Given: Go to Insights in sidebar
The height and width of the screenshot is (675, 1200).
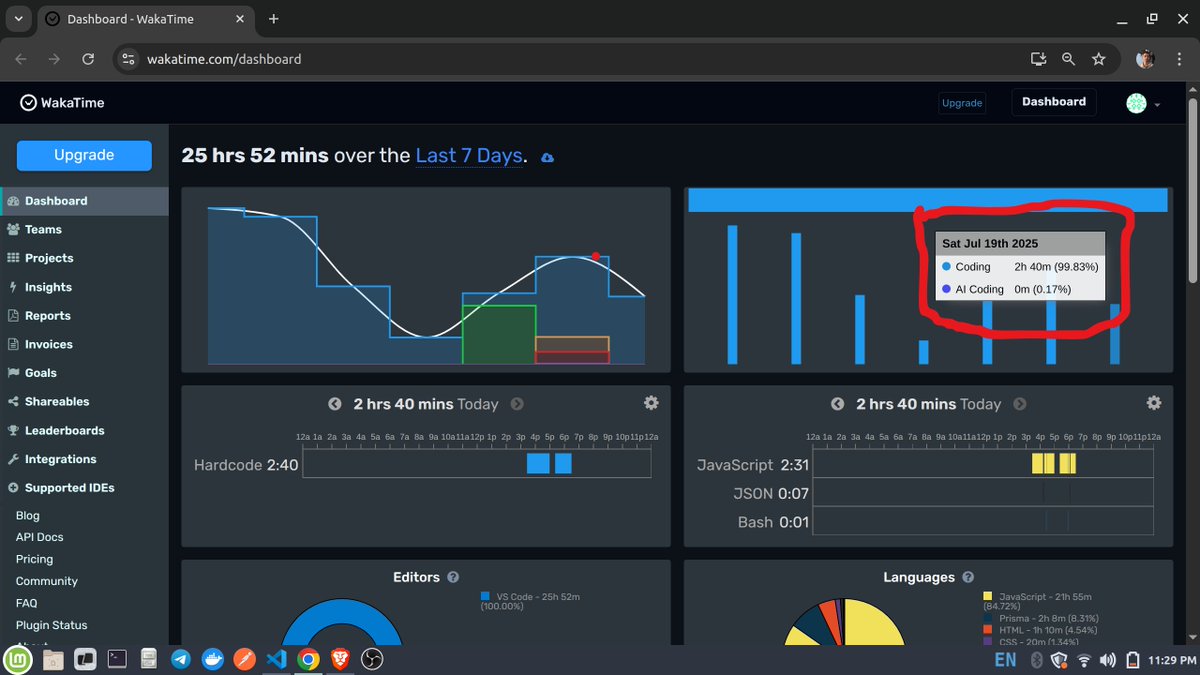Looking at the screenshot, I should tap(48, 287).
